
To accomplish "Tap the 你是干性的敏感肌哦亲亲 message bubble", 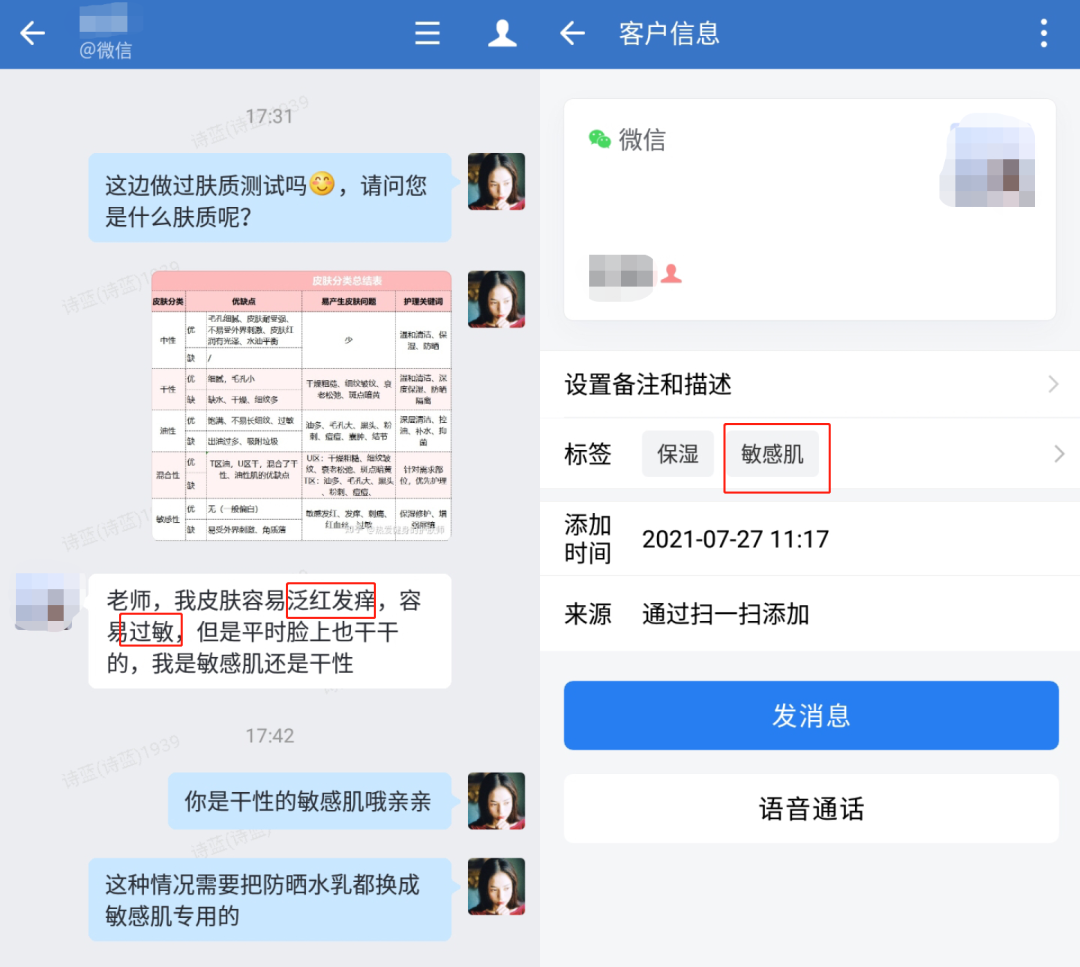I will click(x=308, y=801).
